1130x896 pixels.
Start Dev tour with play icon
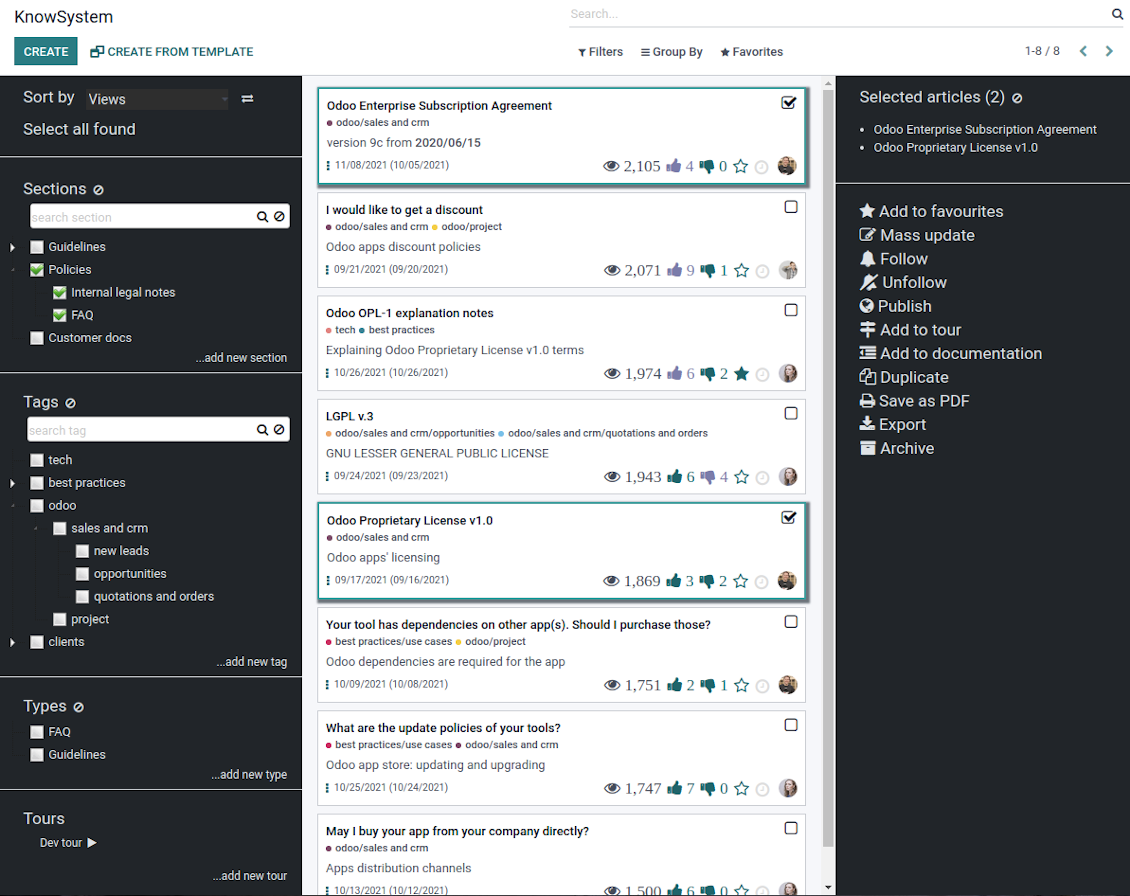tap(92, 843)
